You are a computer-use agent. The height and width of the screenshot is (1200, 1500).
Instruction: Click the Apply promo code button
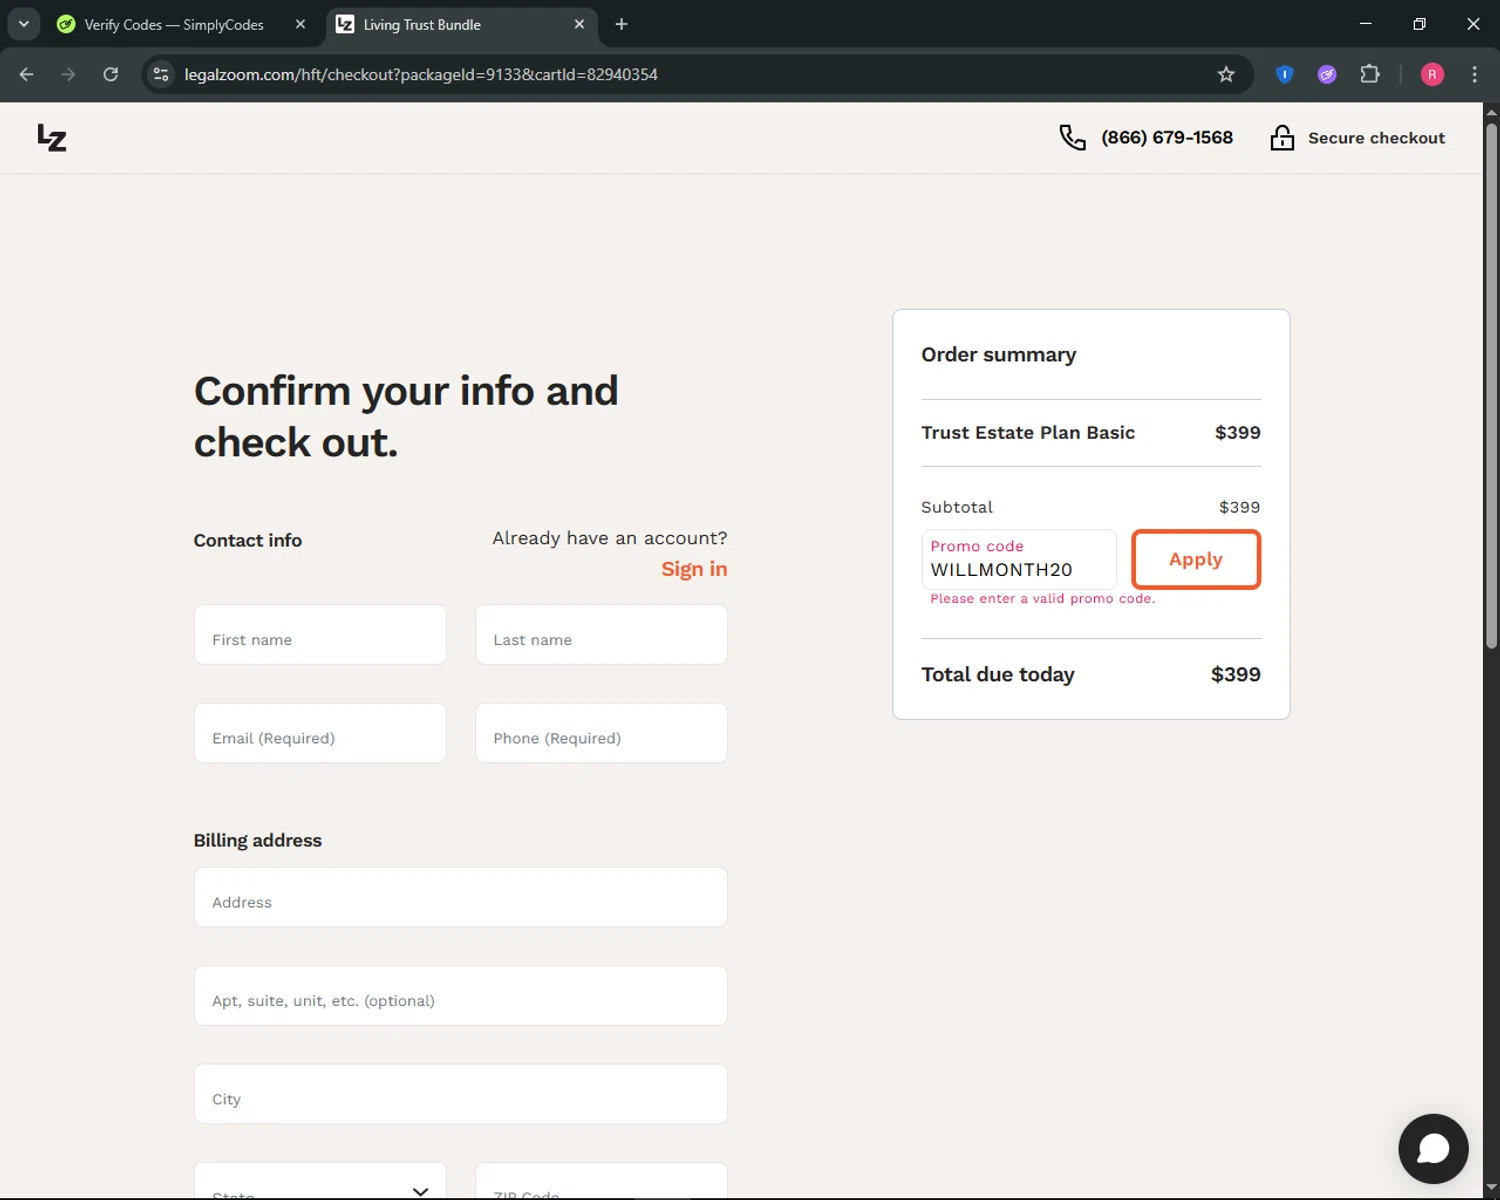1196,559
